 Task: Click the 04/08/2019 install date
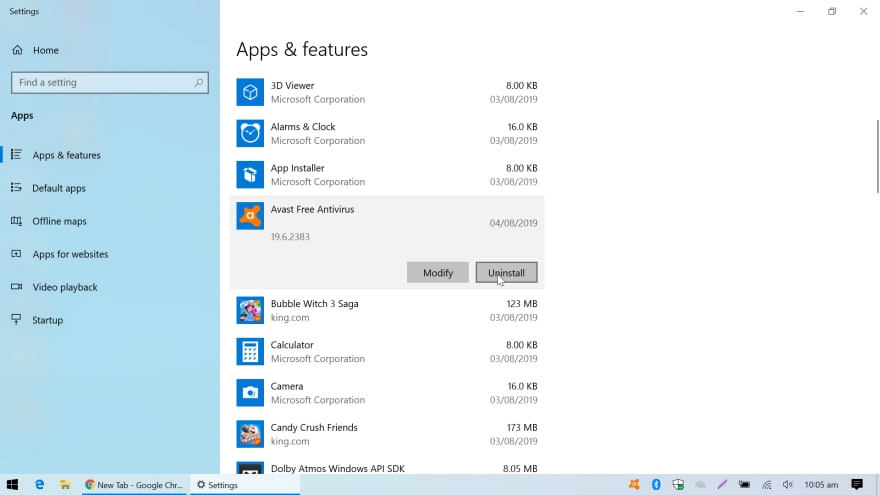tap(513, 223)
